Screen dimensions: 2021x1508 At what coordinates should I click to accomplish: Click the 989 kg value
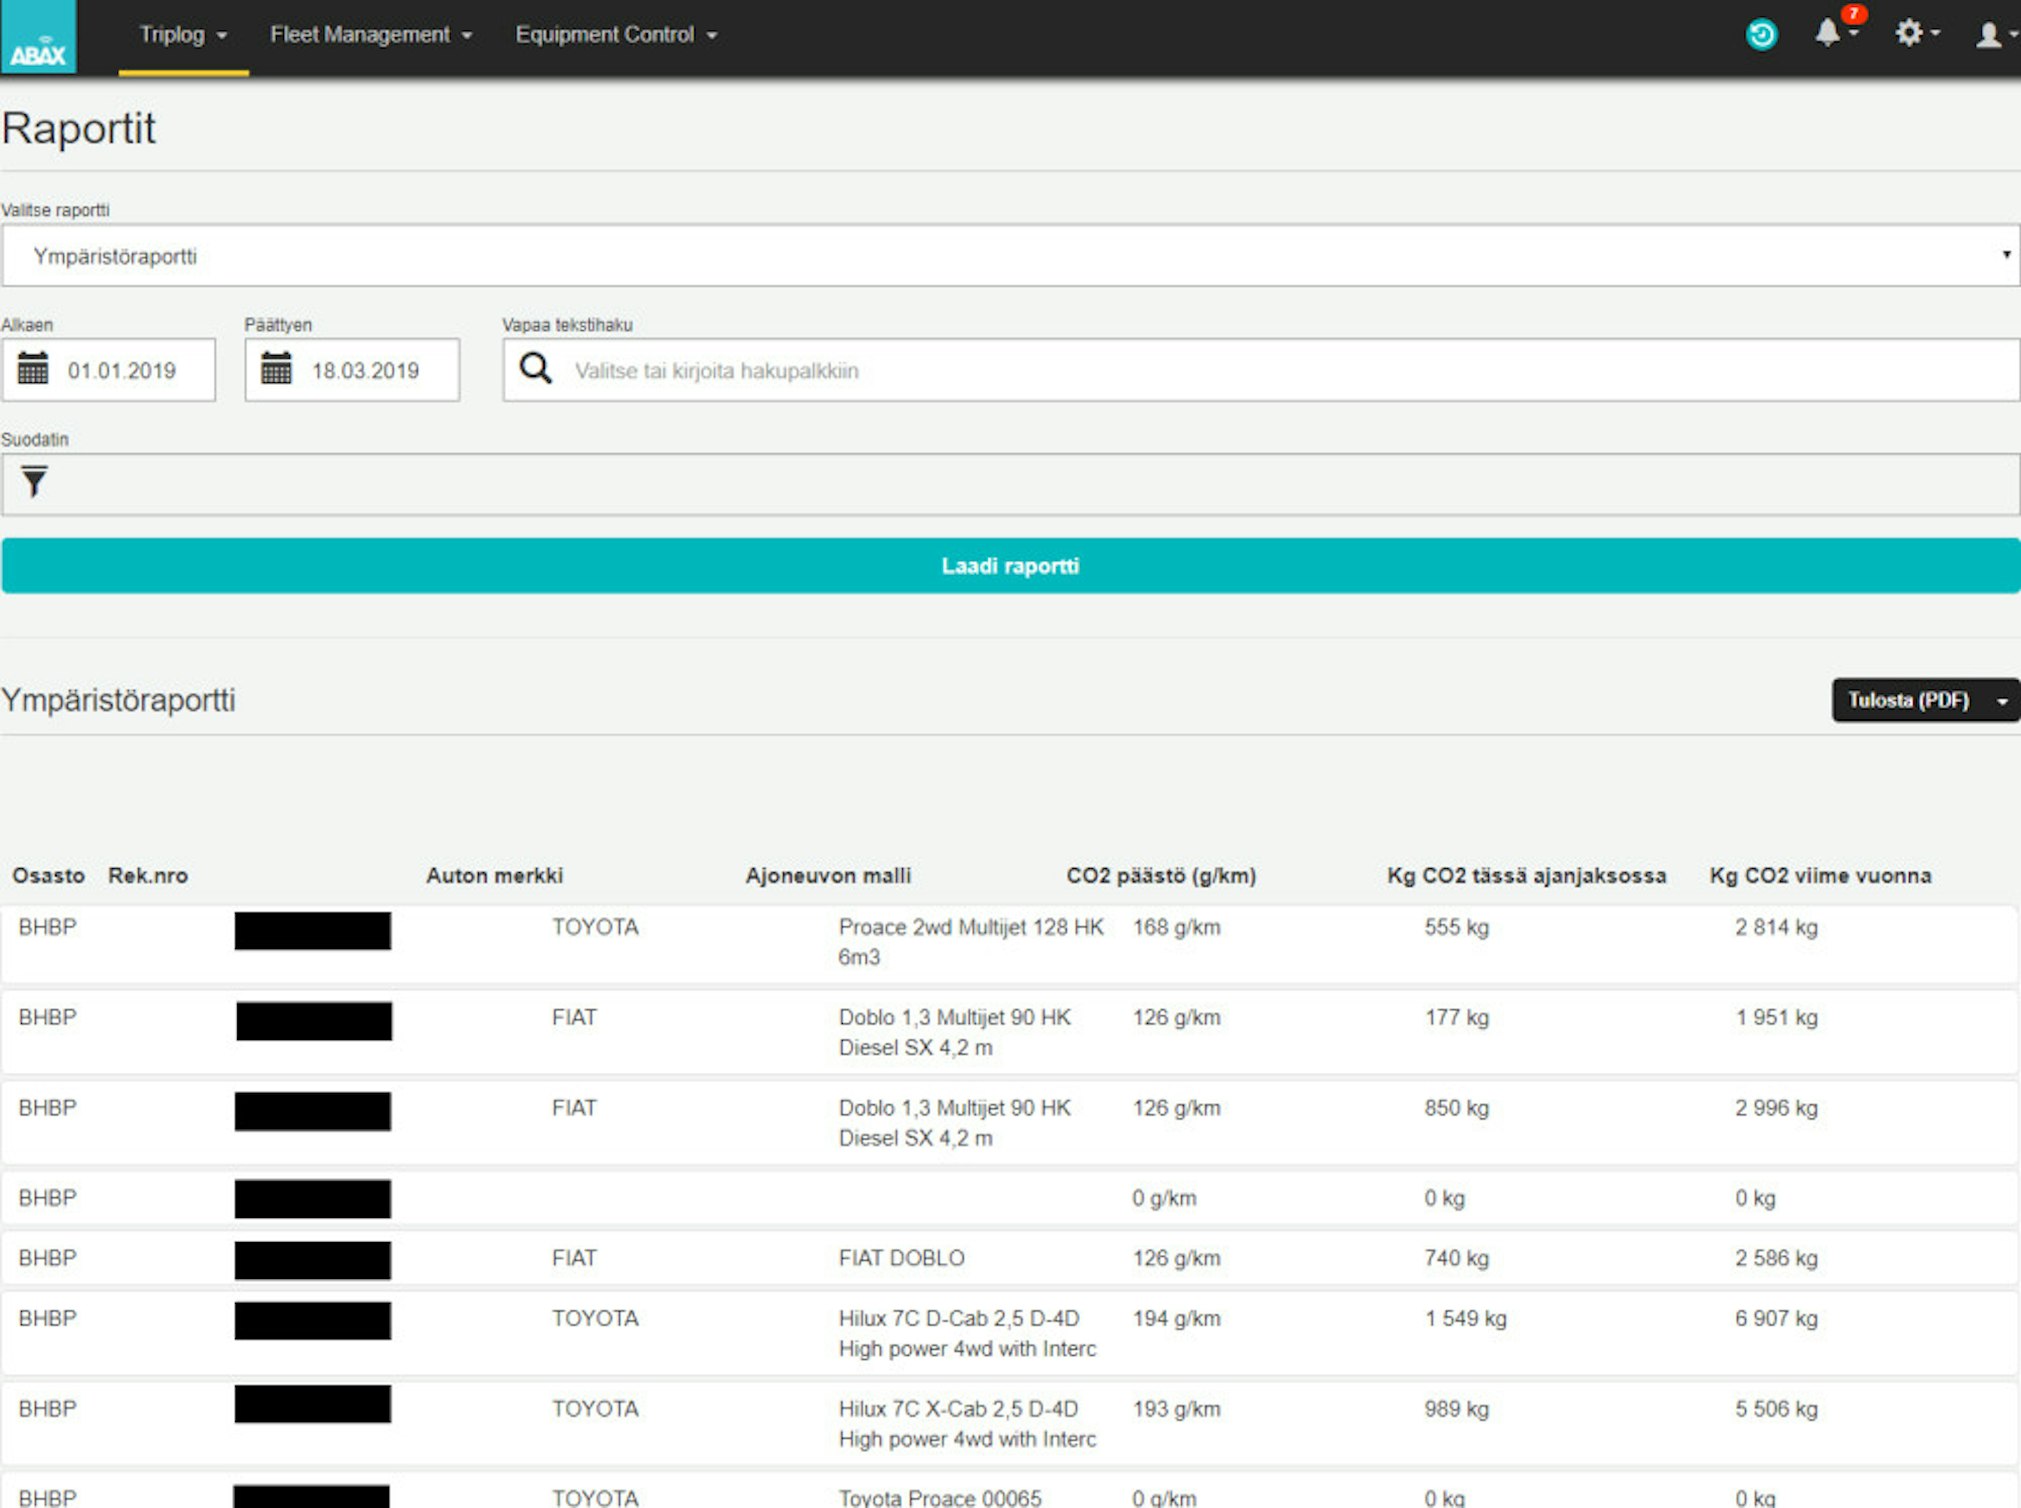click(x=1456, y=1409)
